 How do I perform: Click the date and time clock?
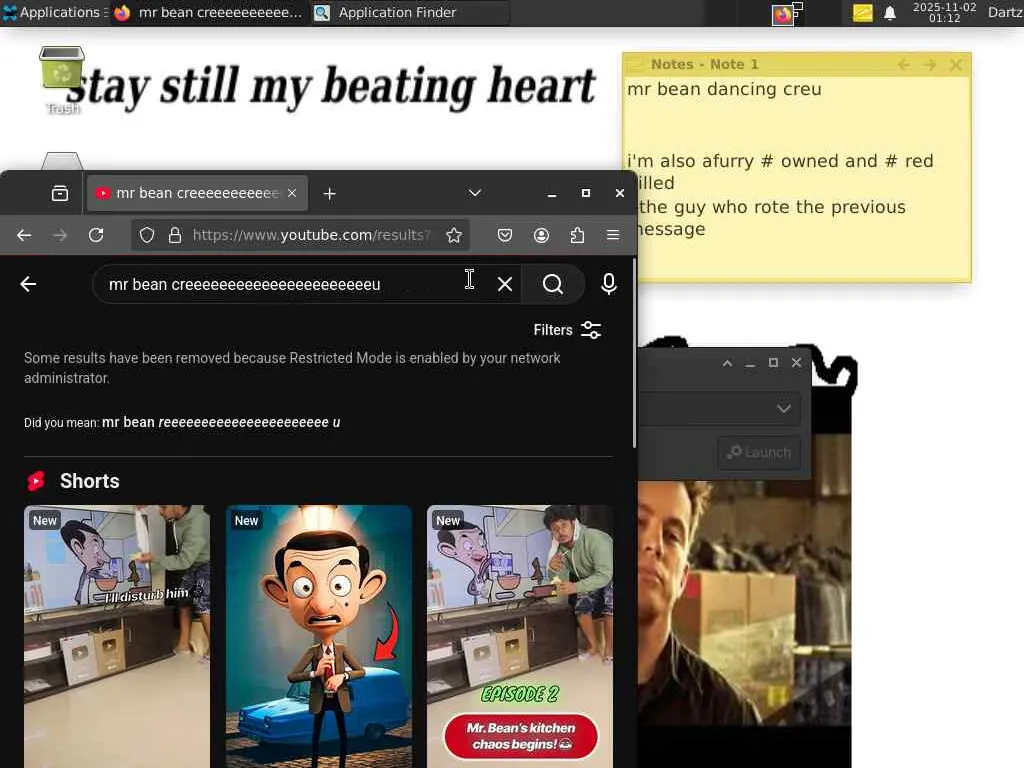point(944,12)
